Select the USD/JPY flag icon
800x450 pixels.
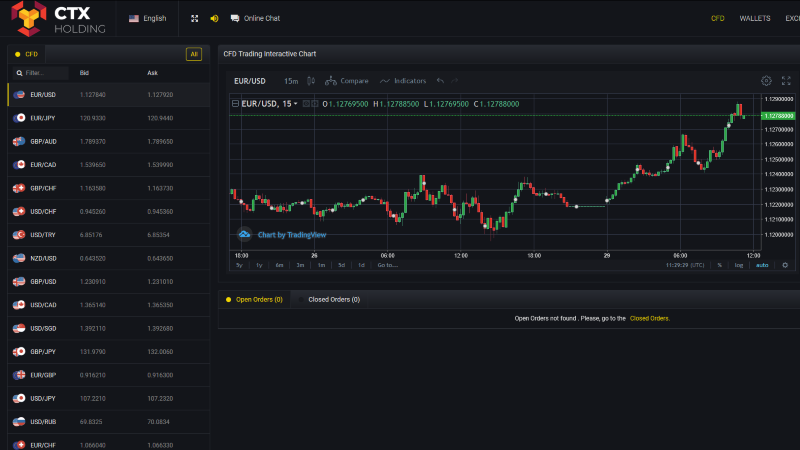point(19,398)
